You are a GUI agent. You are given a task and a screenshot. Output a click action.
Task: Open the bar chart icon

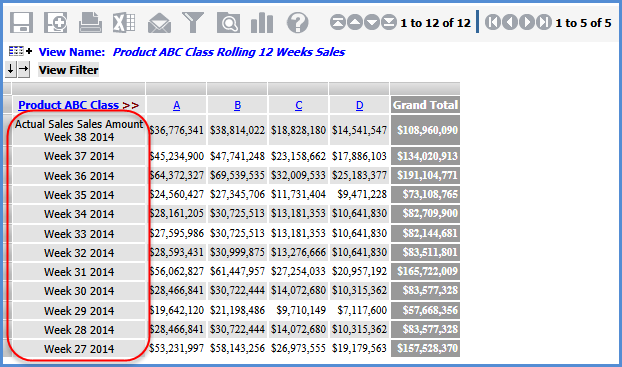pyautogui.click(x=262, y=22)
